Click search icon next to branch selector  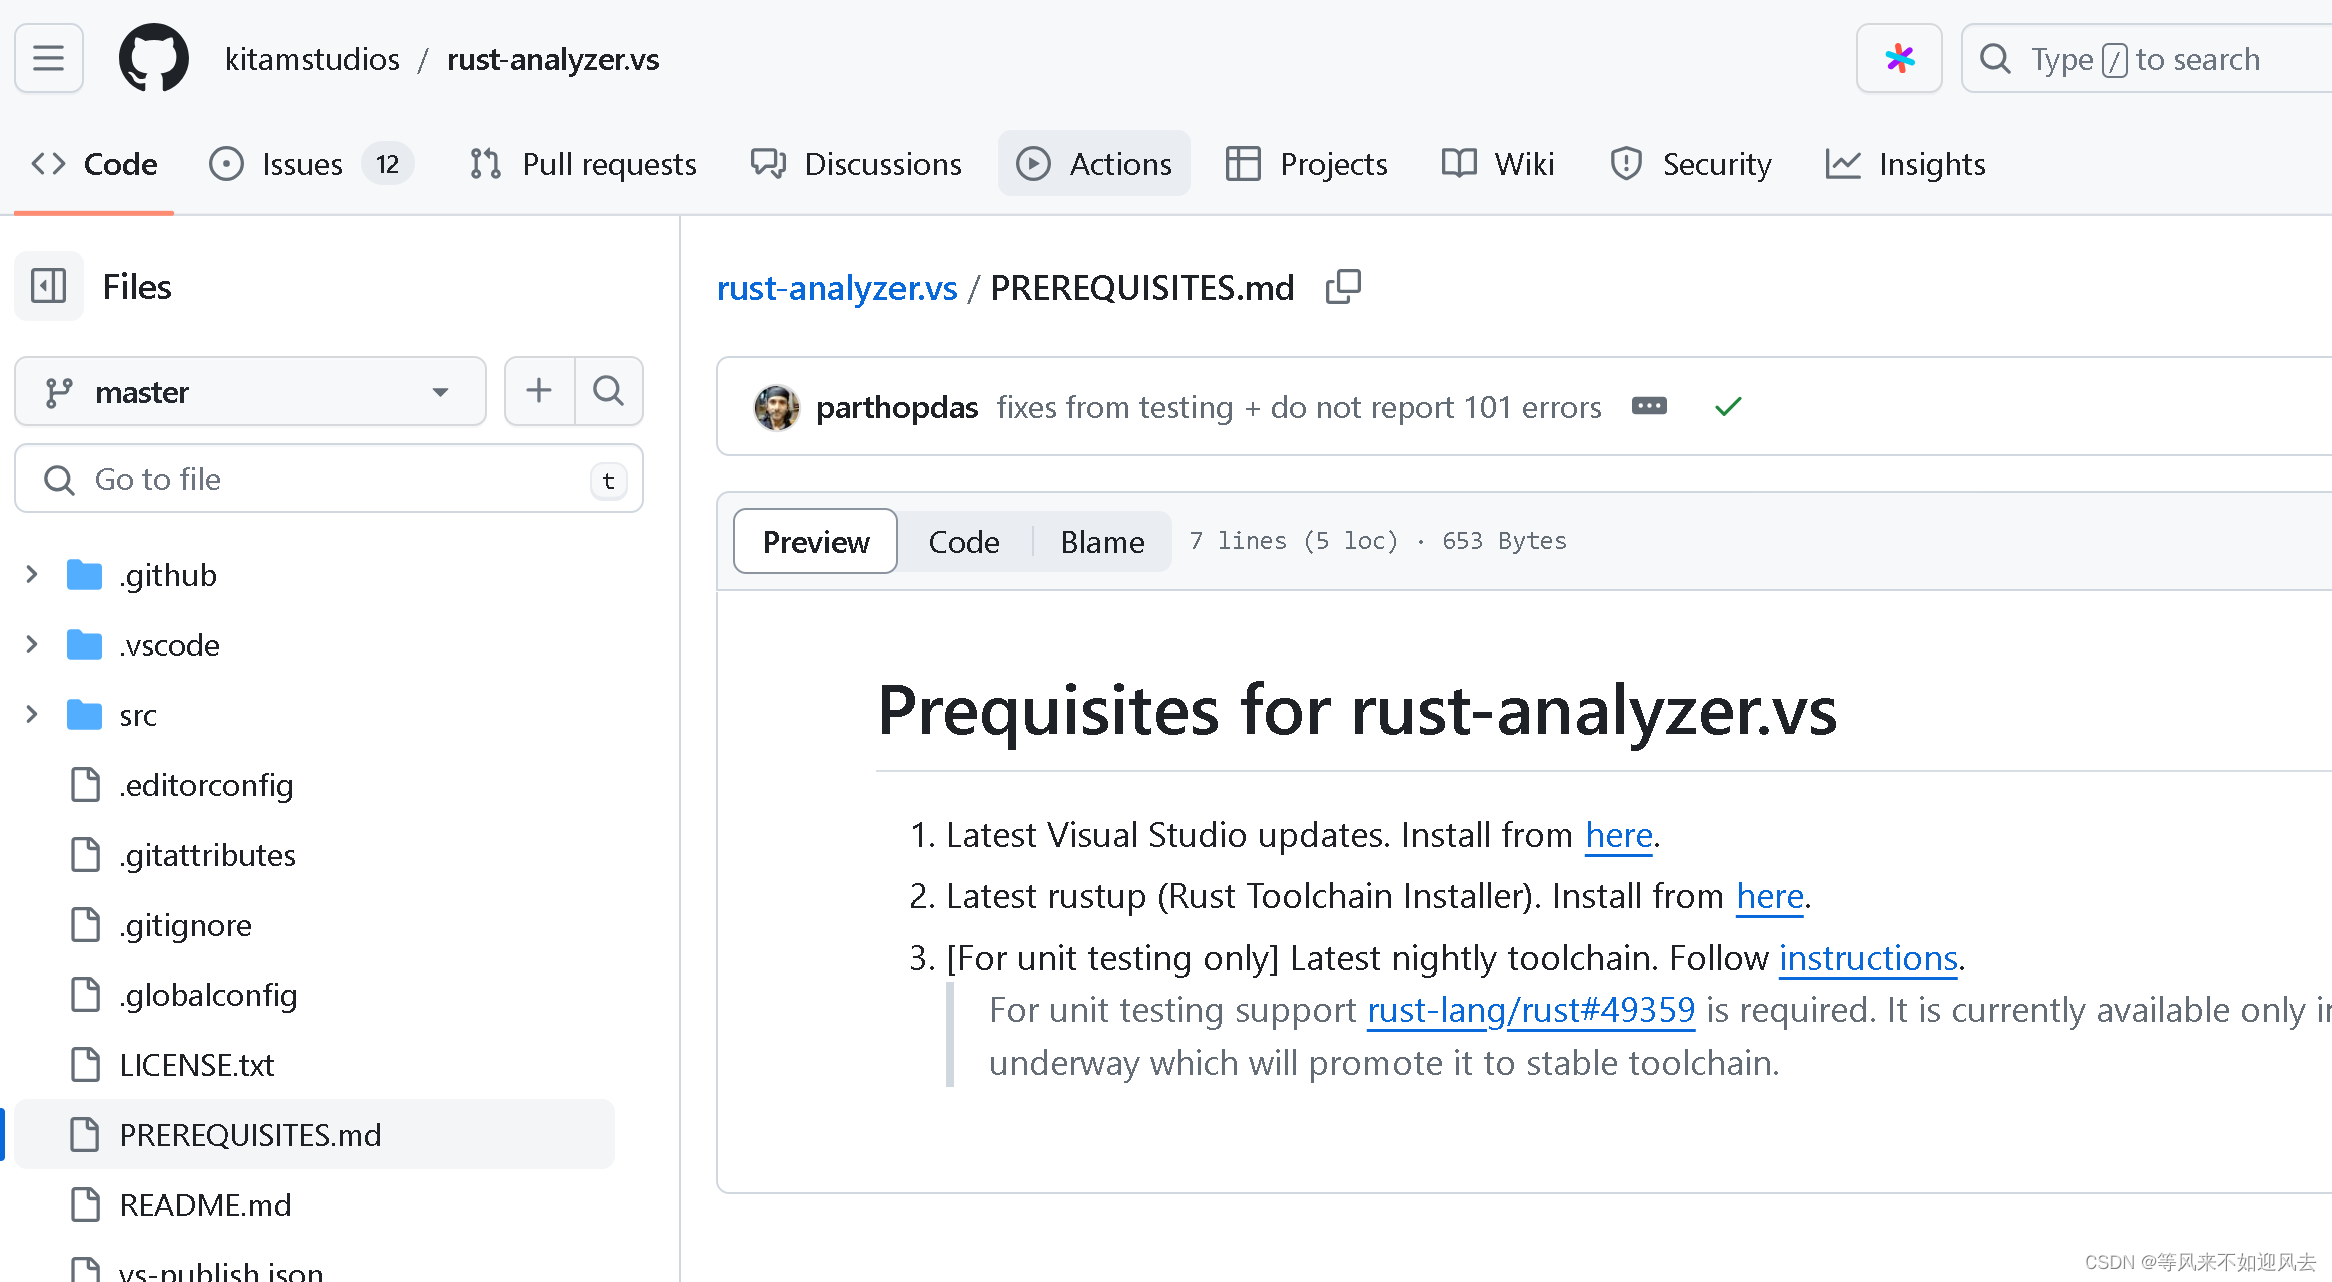[x=608, y=391]
